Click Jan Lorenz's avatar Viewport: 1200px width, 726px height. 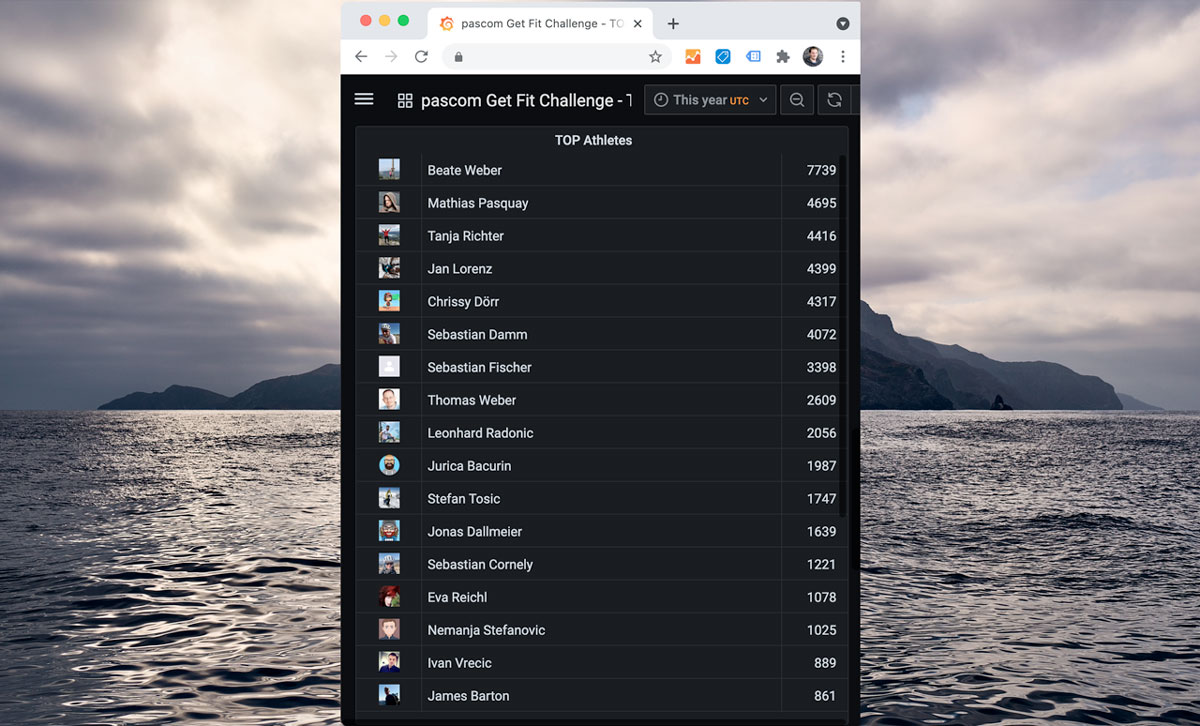(x=389, y=268)
